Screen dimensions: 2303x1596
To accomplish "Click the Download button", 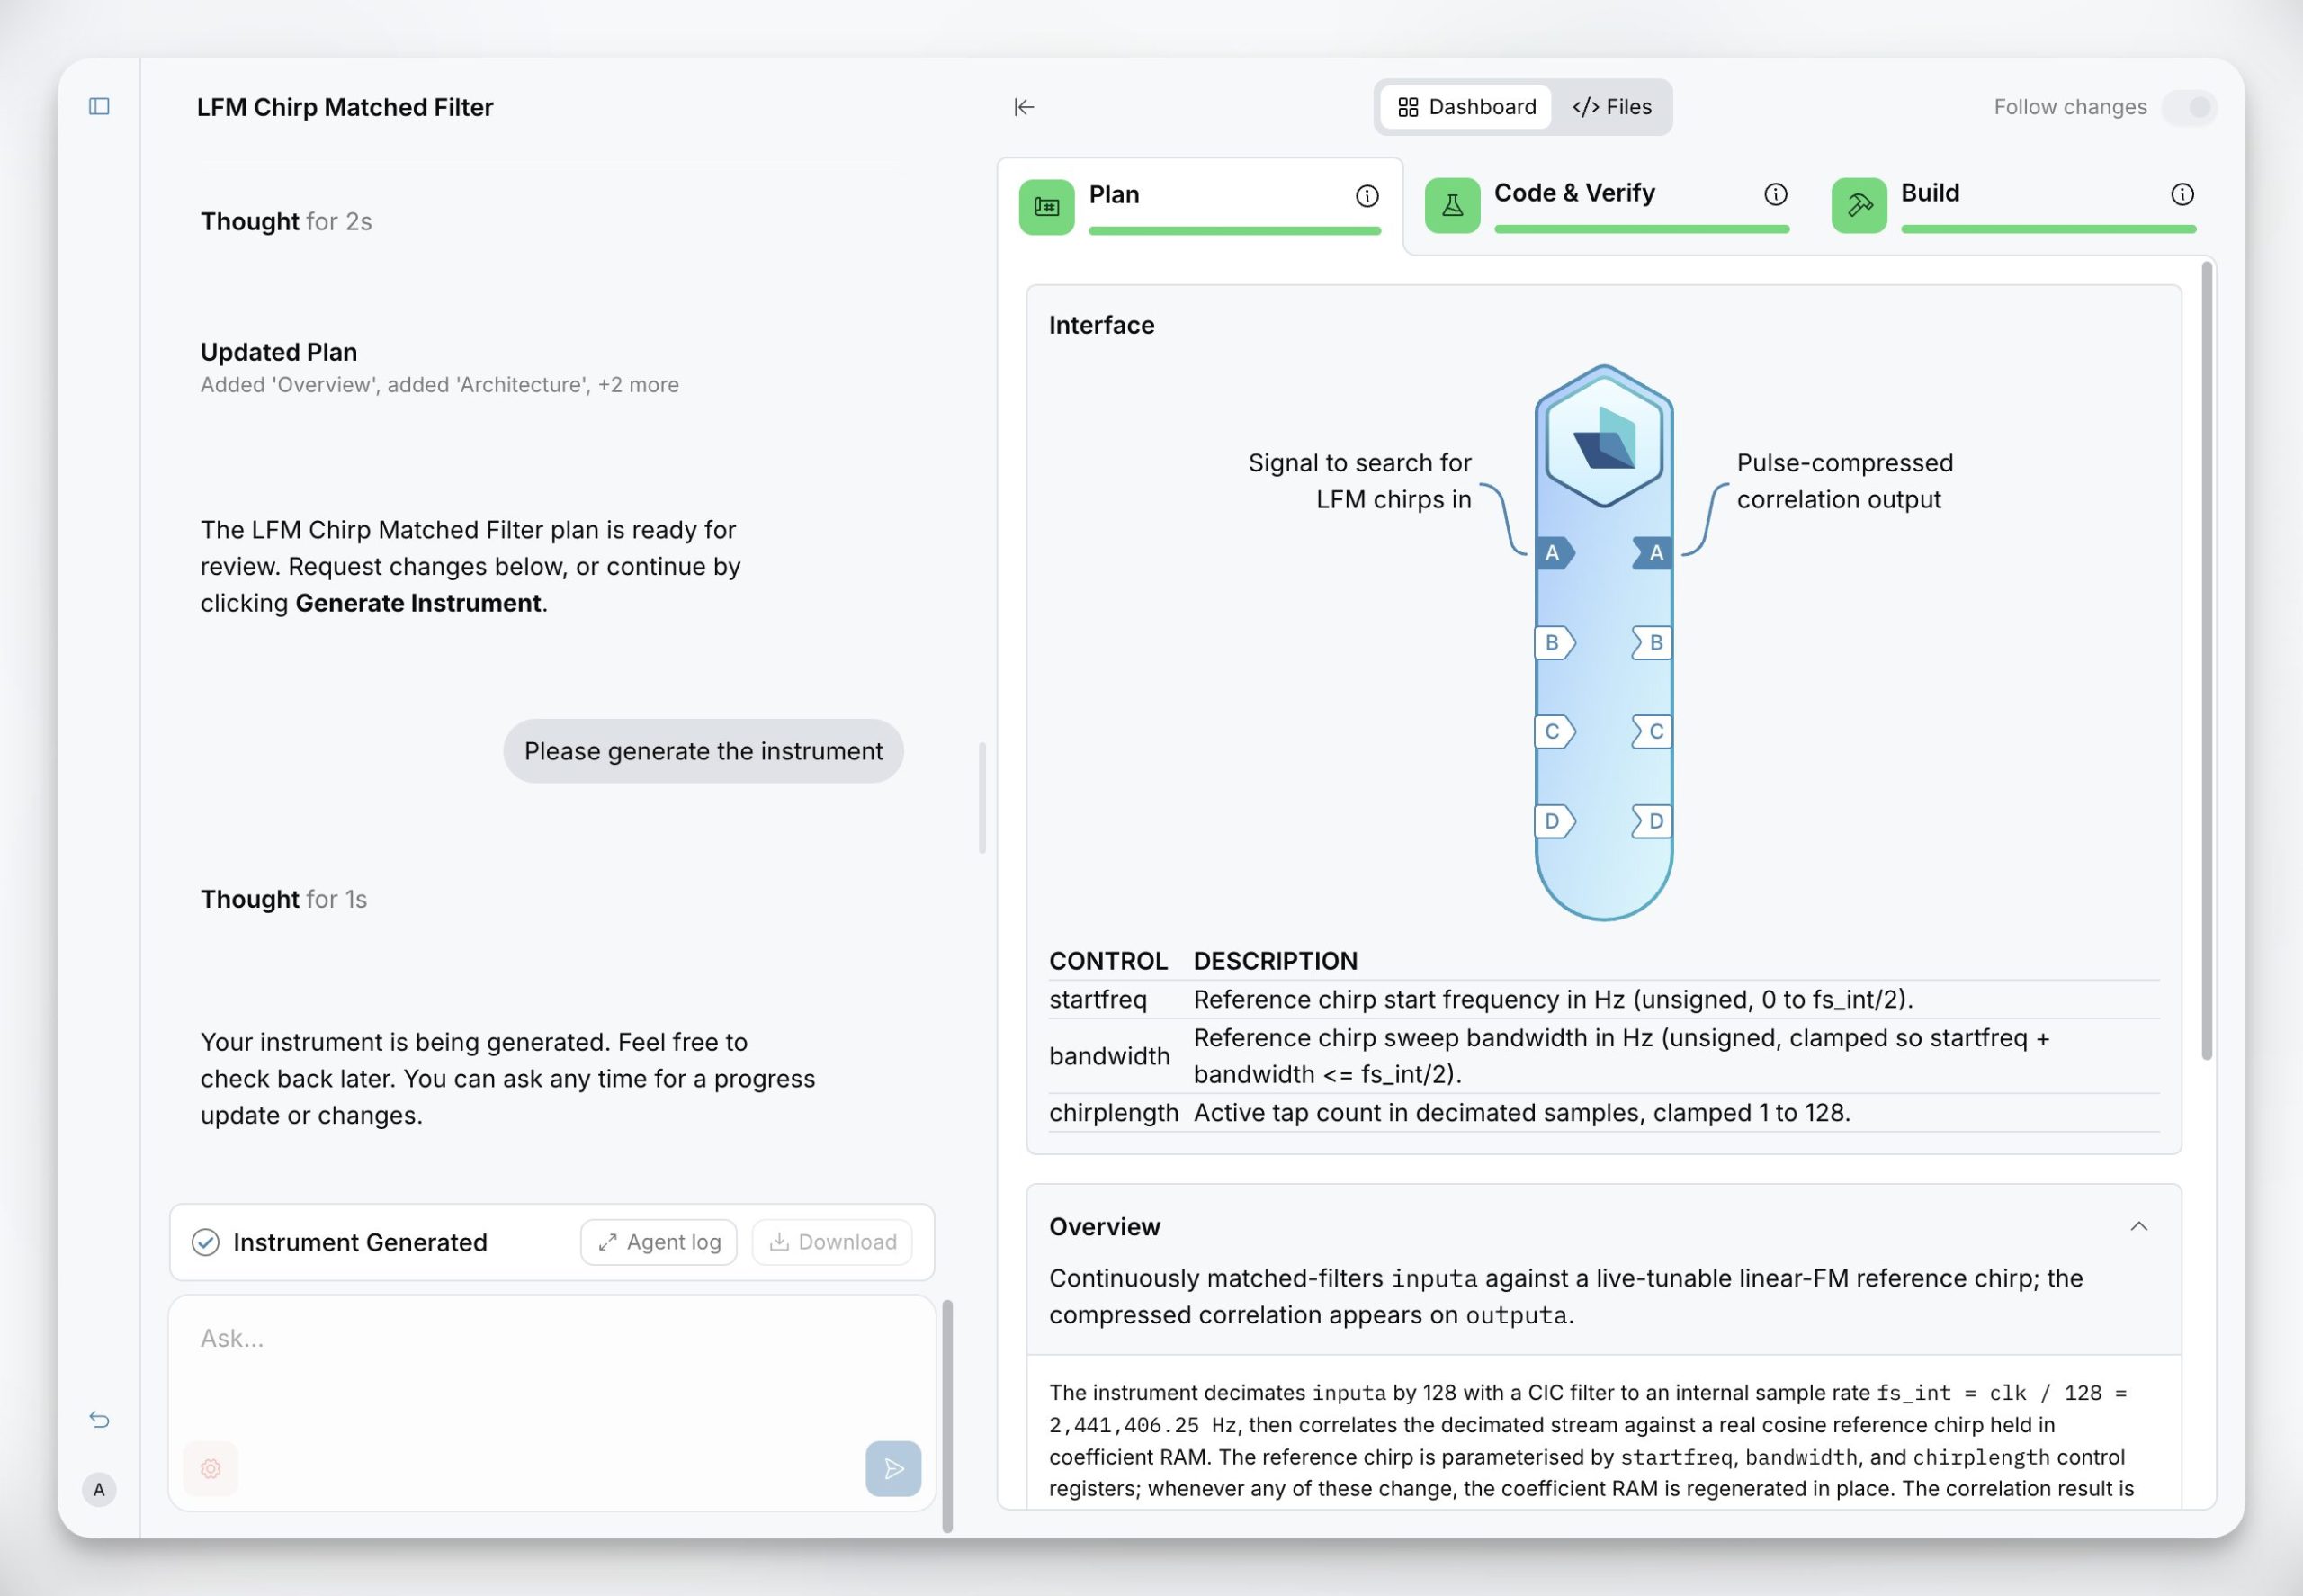I will click(x=832, y=1242).
